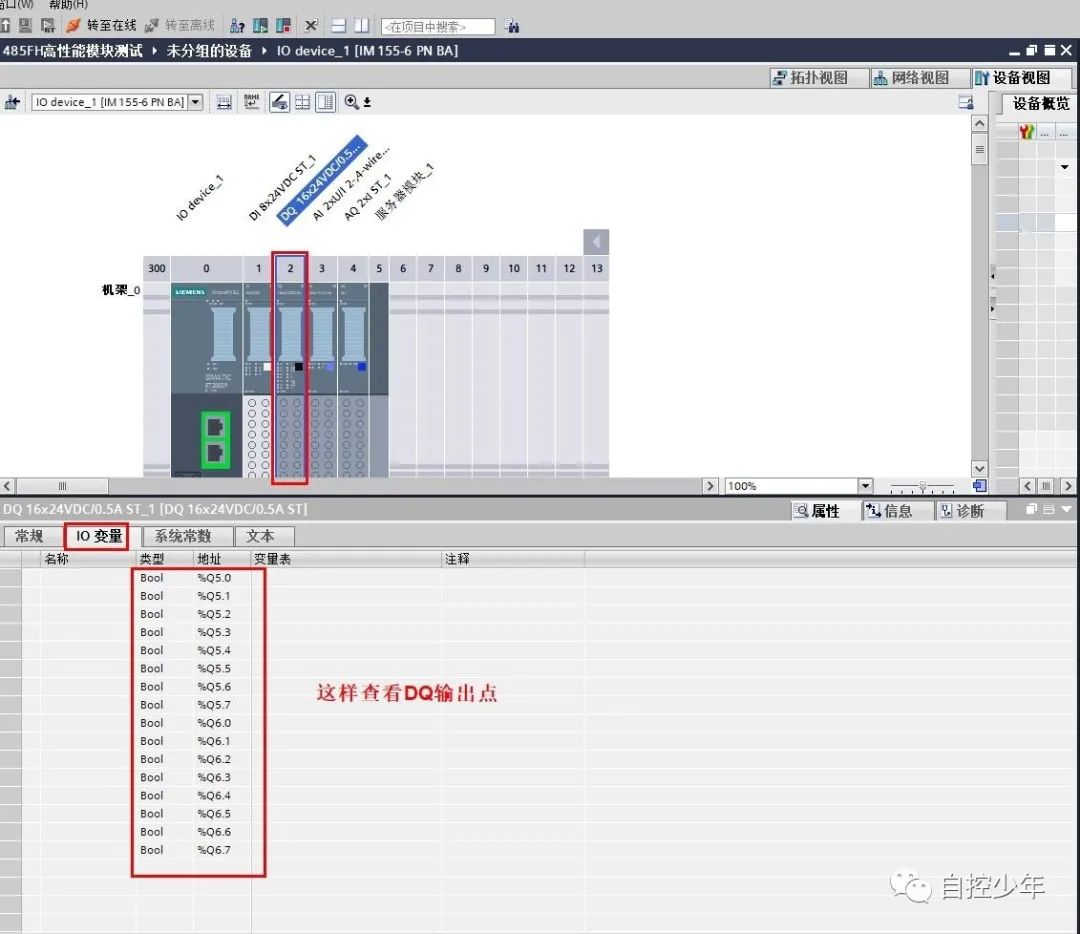Click the overview pane left scroll arrow

[1027, 486]
